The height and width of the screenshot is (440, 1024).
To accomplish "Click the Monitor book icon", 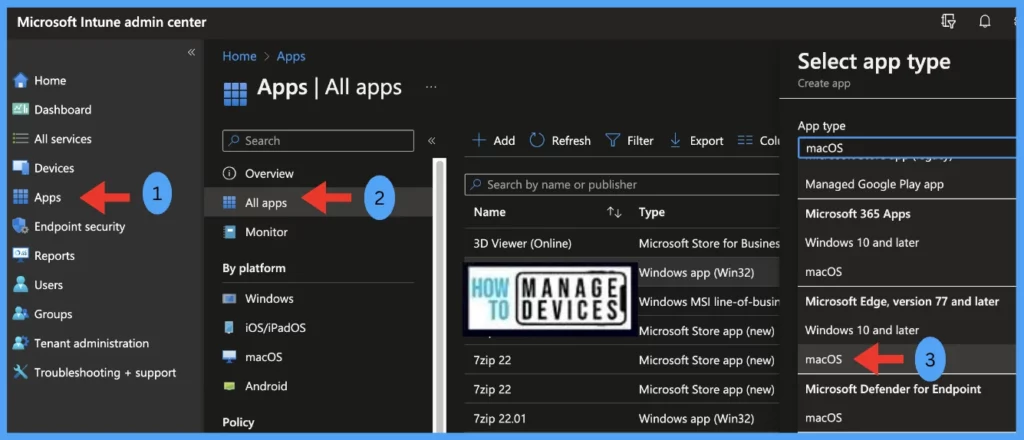I will click(x=229, y=232).
